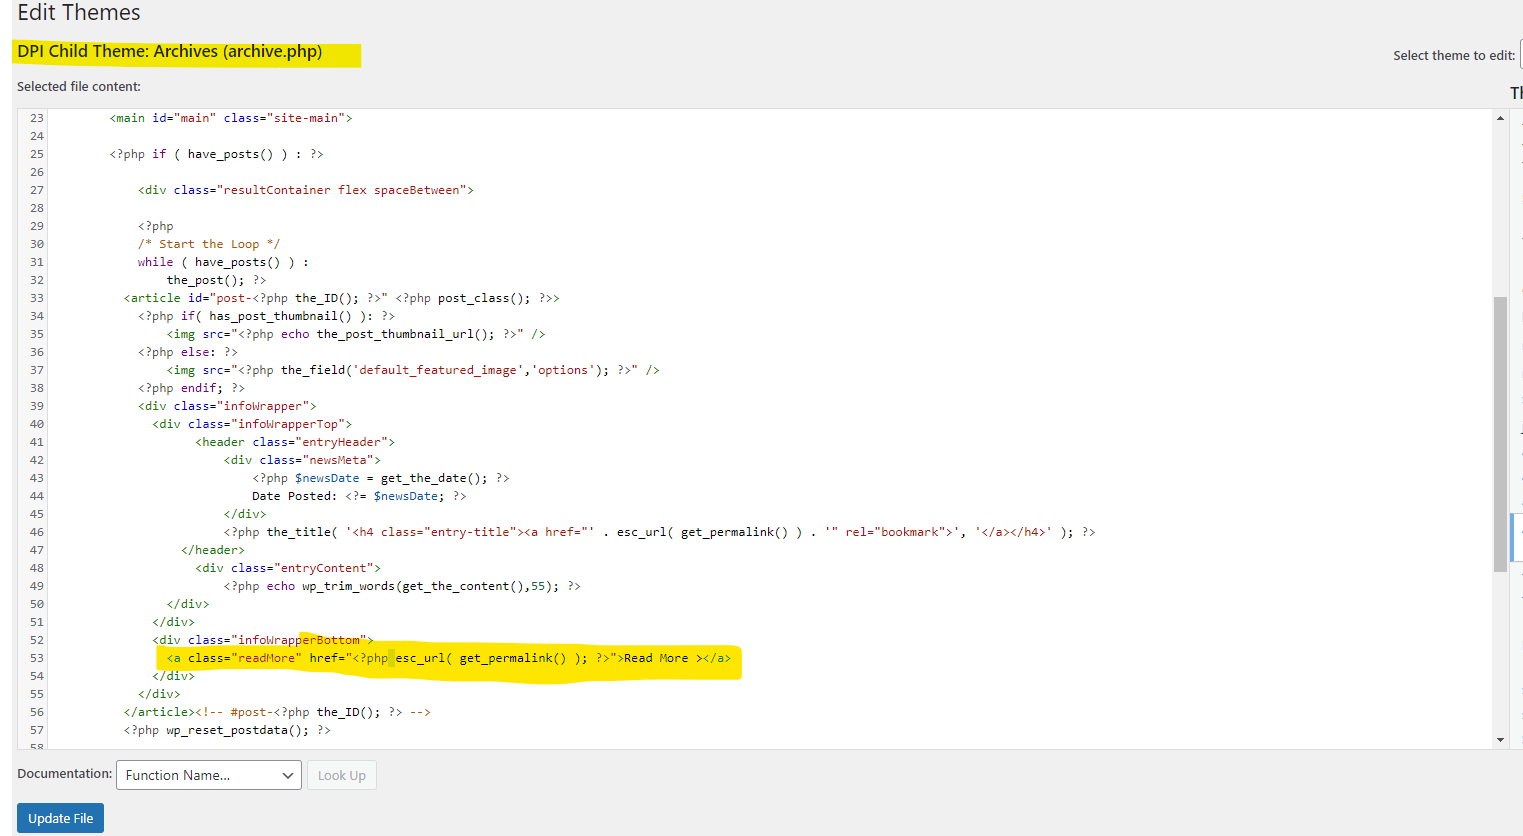Click line number 33 in the gutter
The width and height of the screenshot is (1523, 836).
click(x=36, y=298)
